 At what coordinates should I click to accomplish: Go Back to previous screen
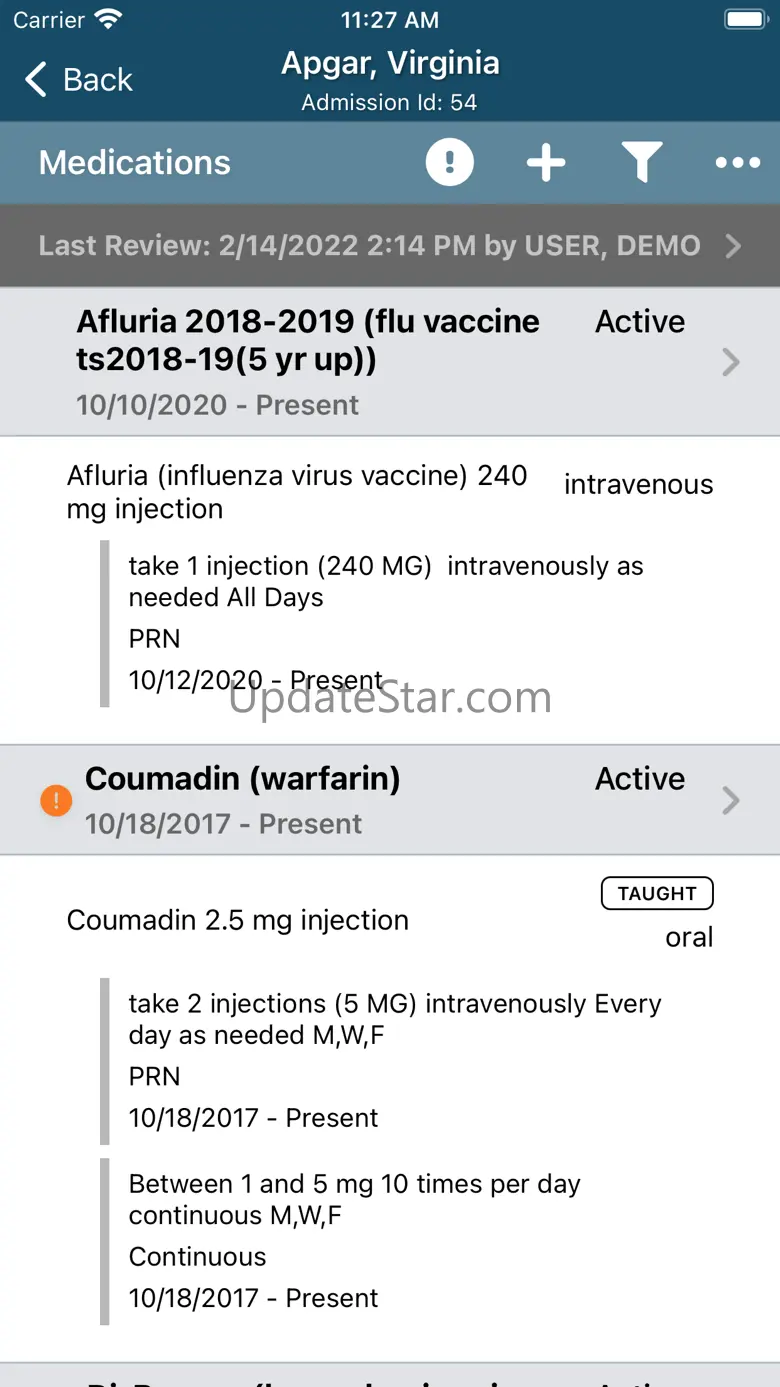79,79
